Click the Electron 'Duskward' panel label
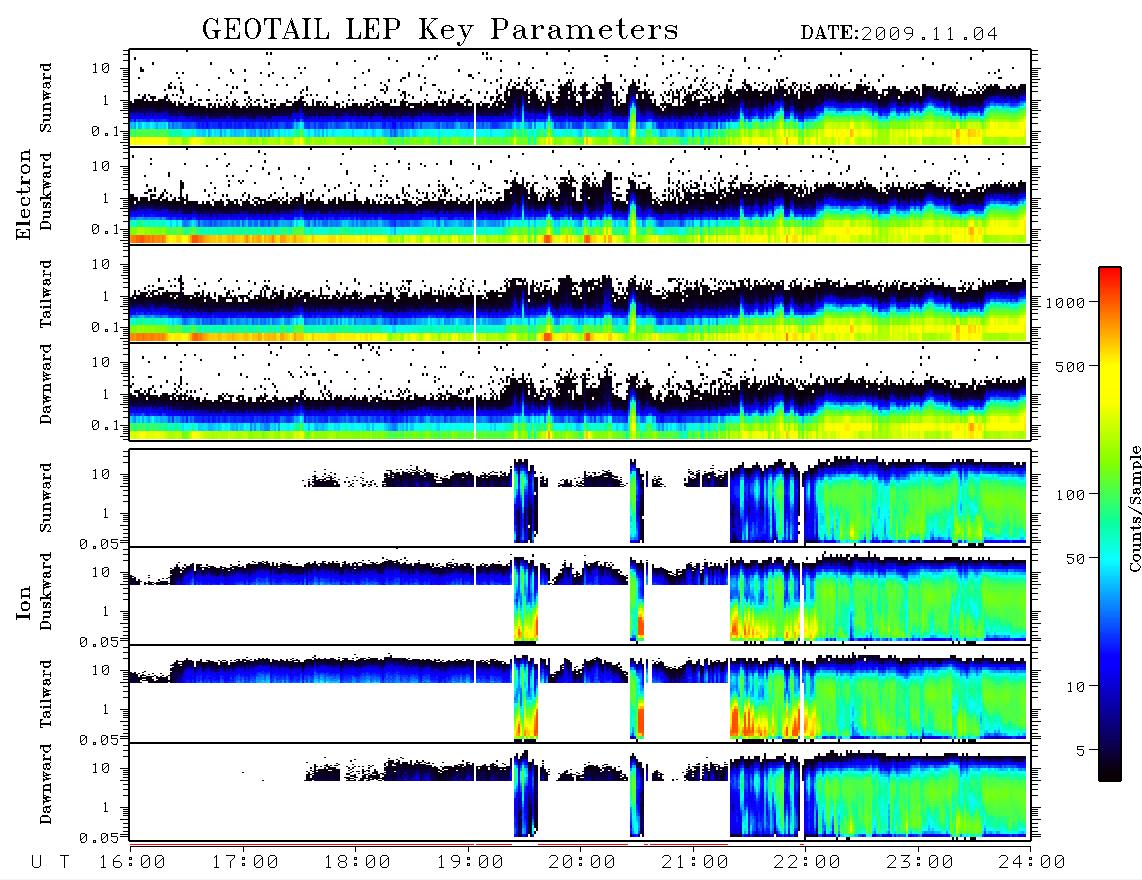1142x880 pixels. [46, 191]
